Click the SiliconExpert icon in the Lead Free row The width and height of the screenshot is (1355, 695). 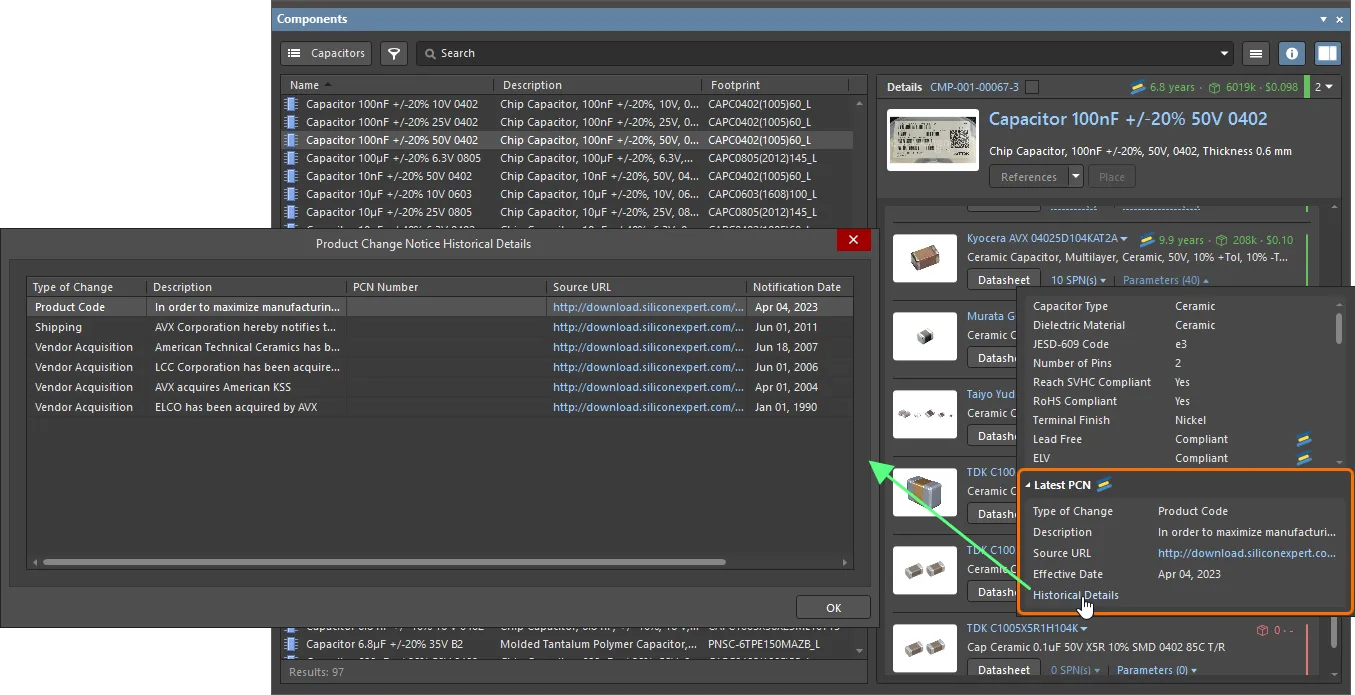(1304, 440)
